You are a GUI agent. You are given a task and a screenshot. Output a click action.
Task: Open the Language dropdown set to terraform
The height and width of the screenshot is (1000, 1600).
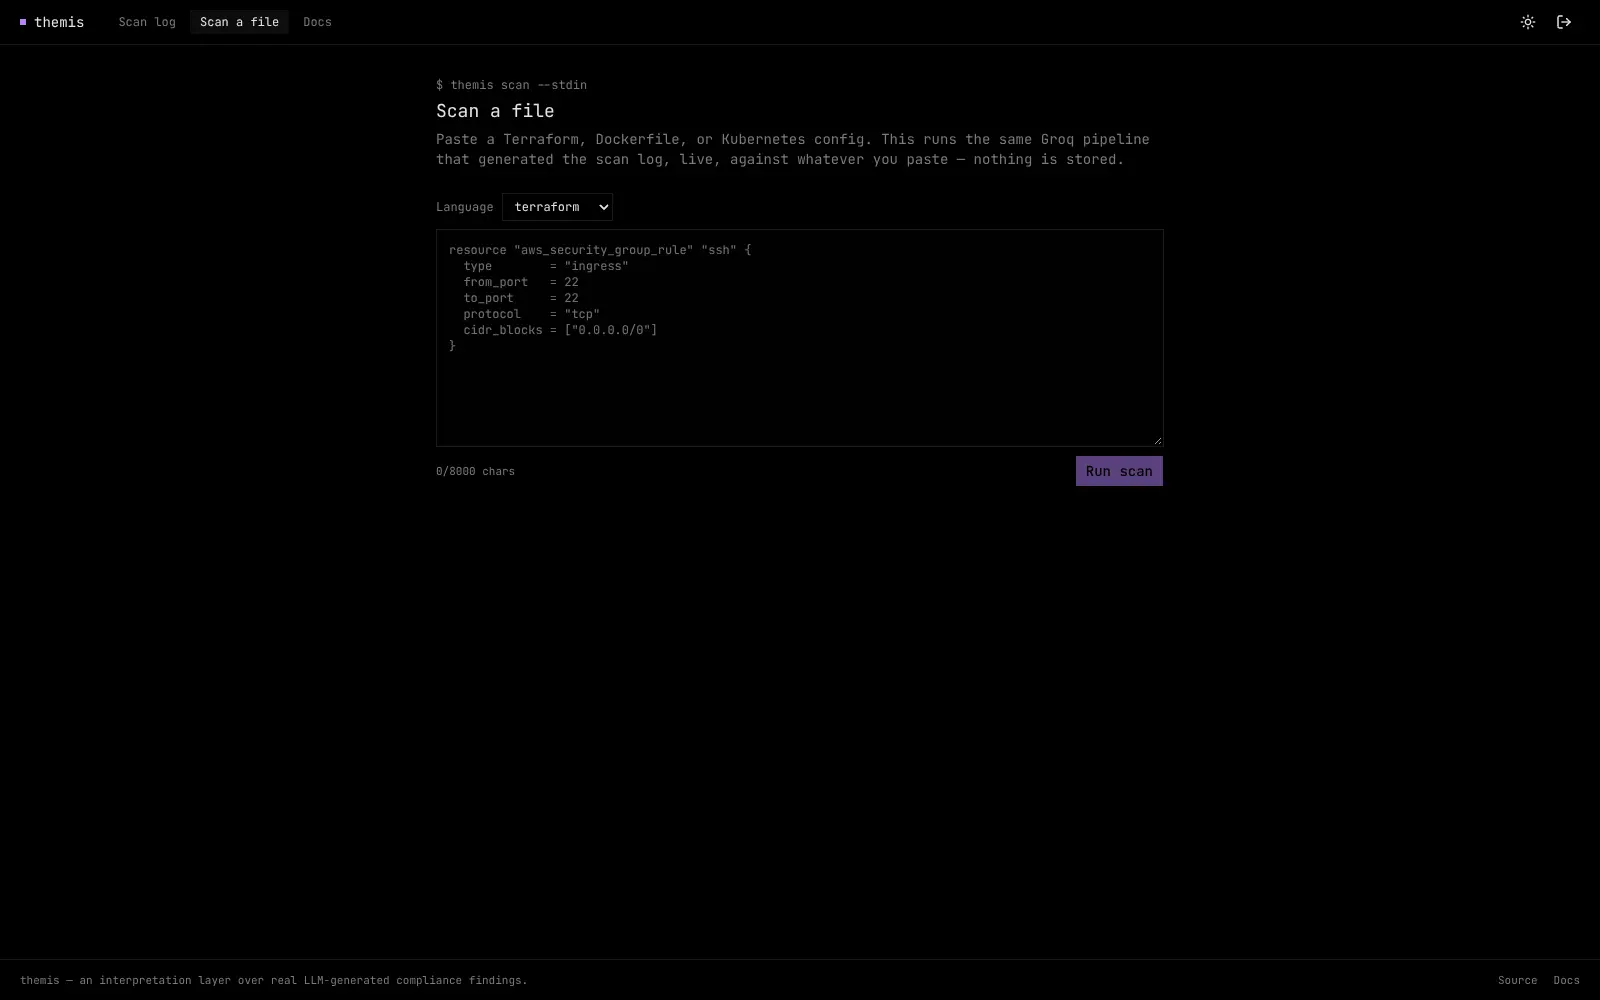click(557, 207)
